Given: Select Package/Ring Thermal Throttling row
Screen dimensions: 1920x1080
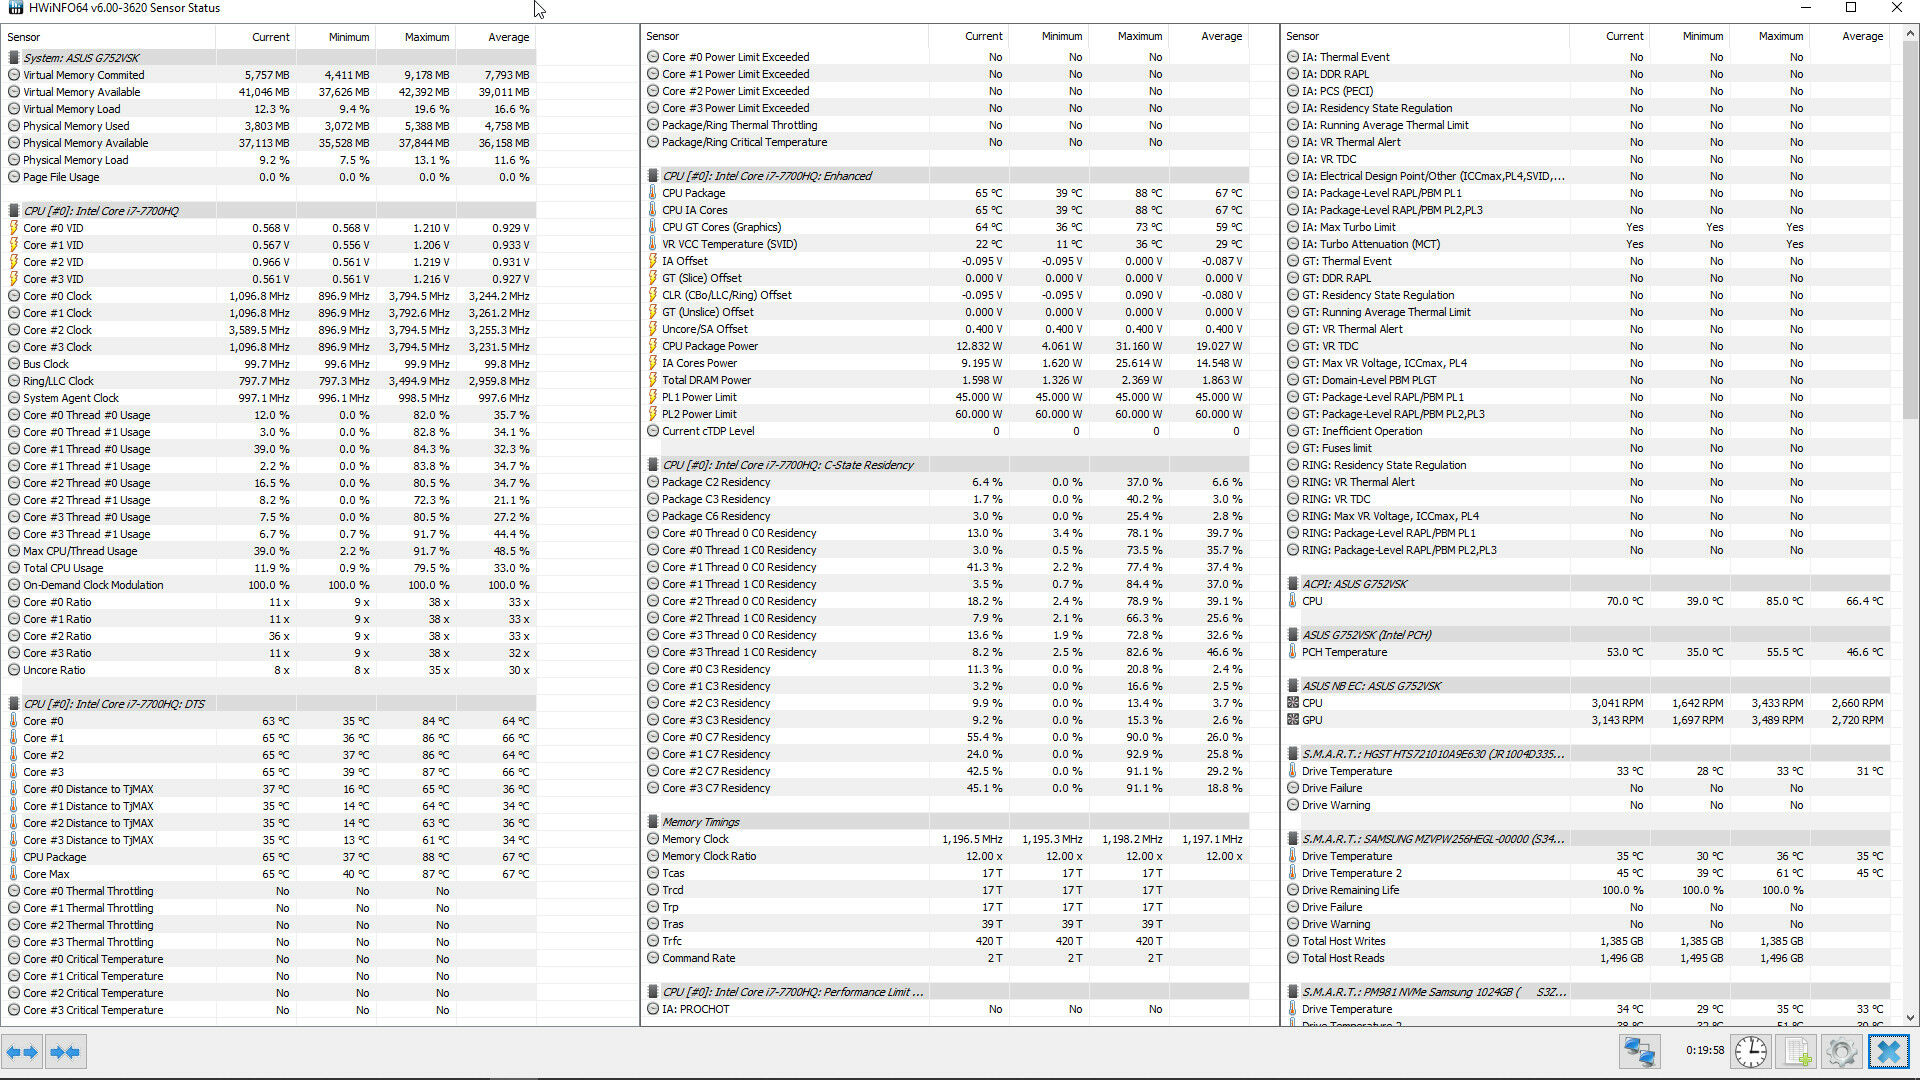Looking at the screenshot, I should [946, 125].
